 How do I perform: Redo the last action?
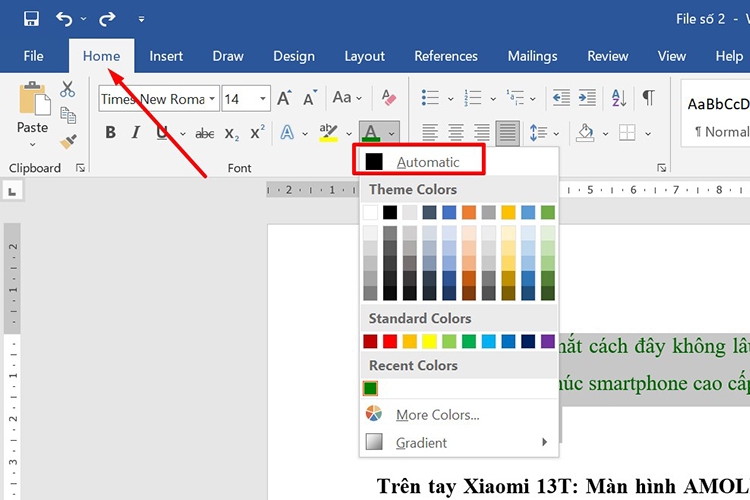click(107, 19)
